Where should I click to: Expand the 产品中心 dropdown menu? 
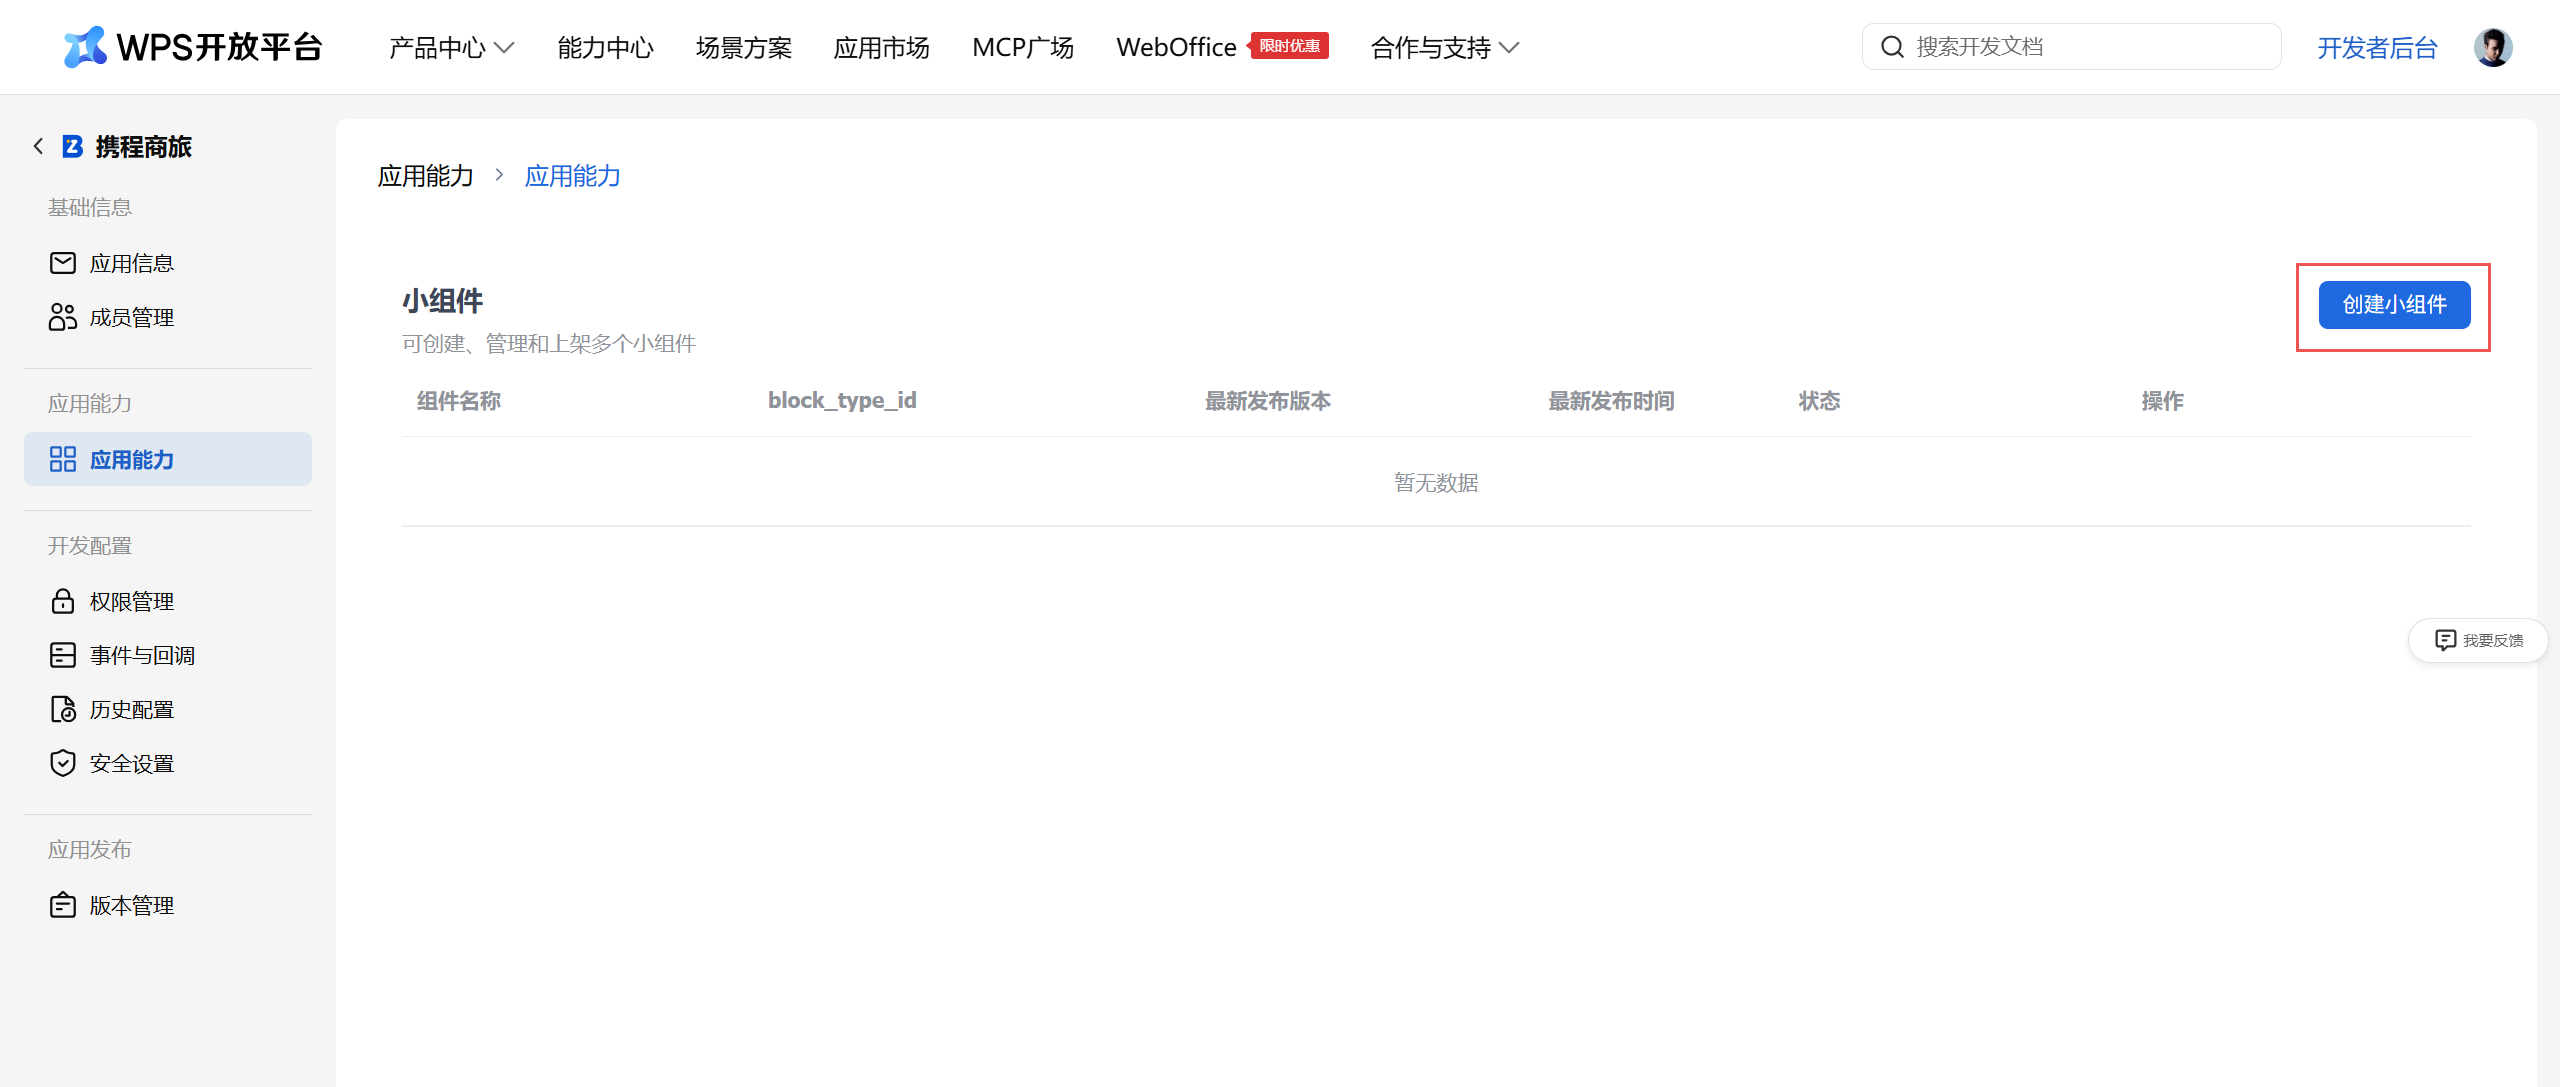(x=451, y=47)
